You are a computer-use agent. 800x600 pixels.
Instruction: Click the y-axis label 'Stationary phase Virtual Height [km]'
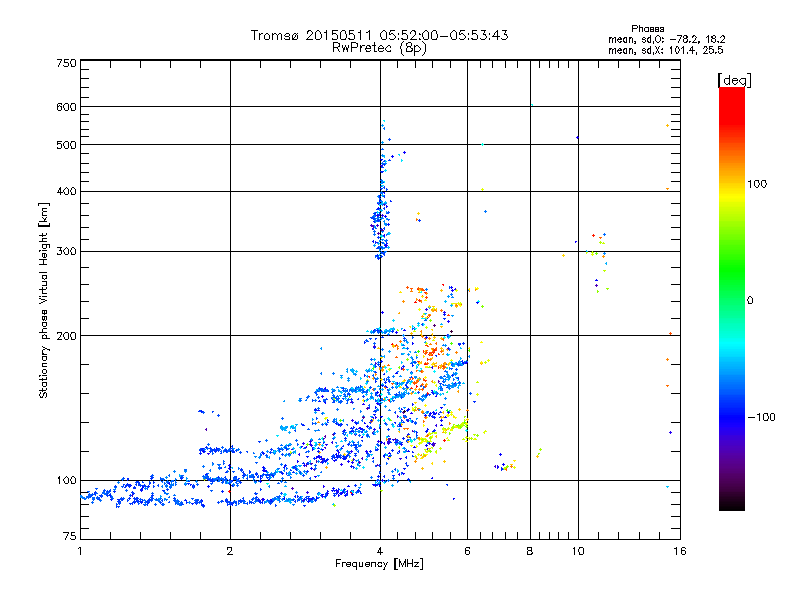click(x=43, y=300)
